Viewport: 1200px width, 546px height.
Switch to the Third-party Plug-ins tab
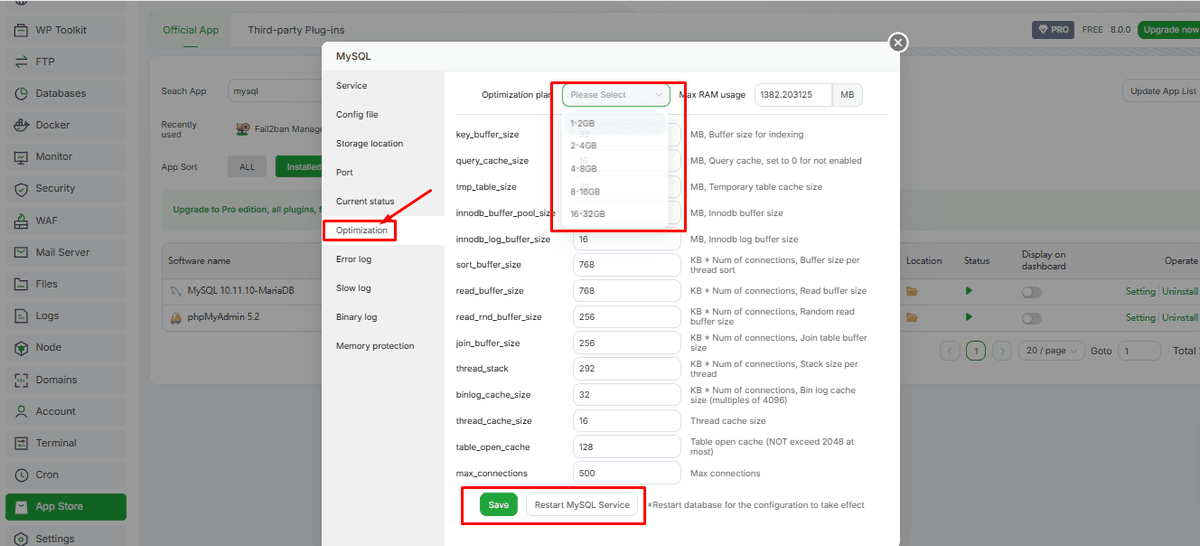tap(296, 30)
